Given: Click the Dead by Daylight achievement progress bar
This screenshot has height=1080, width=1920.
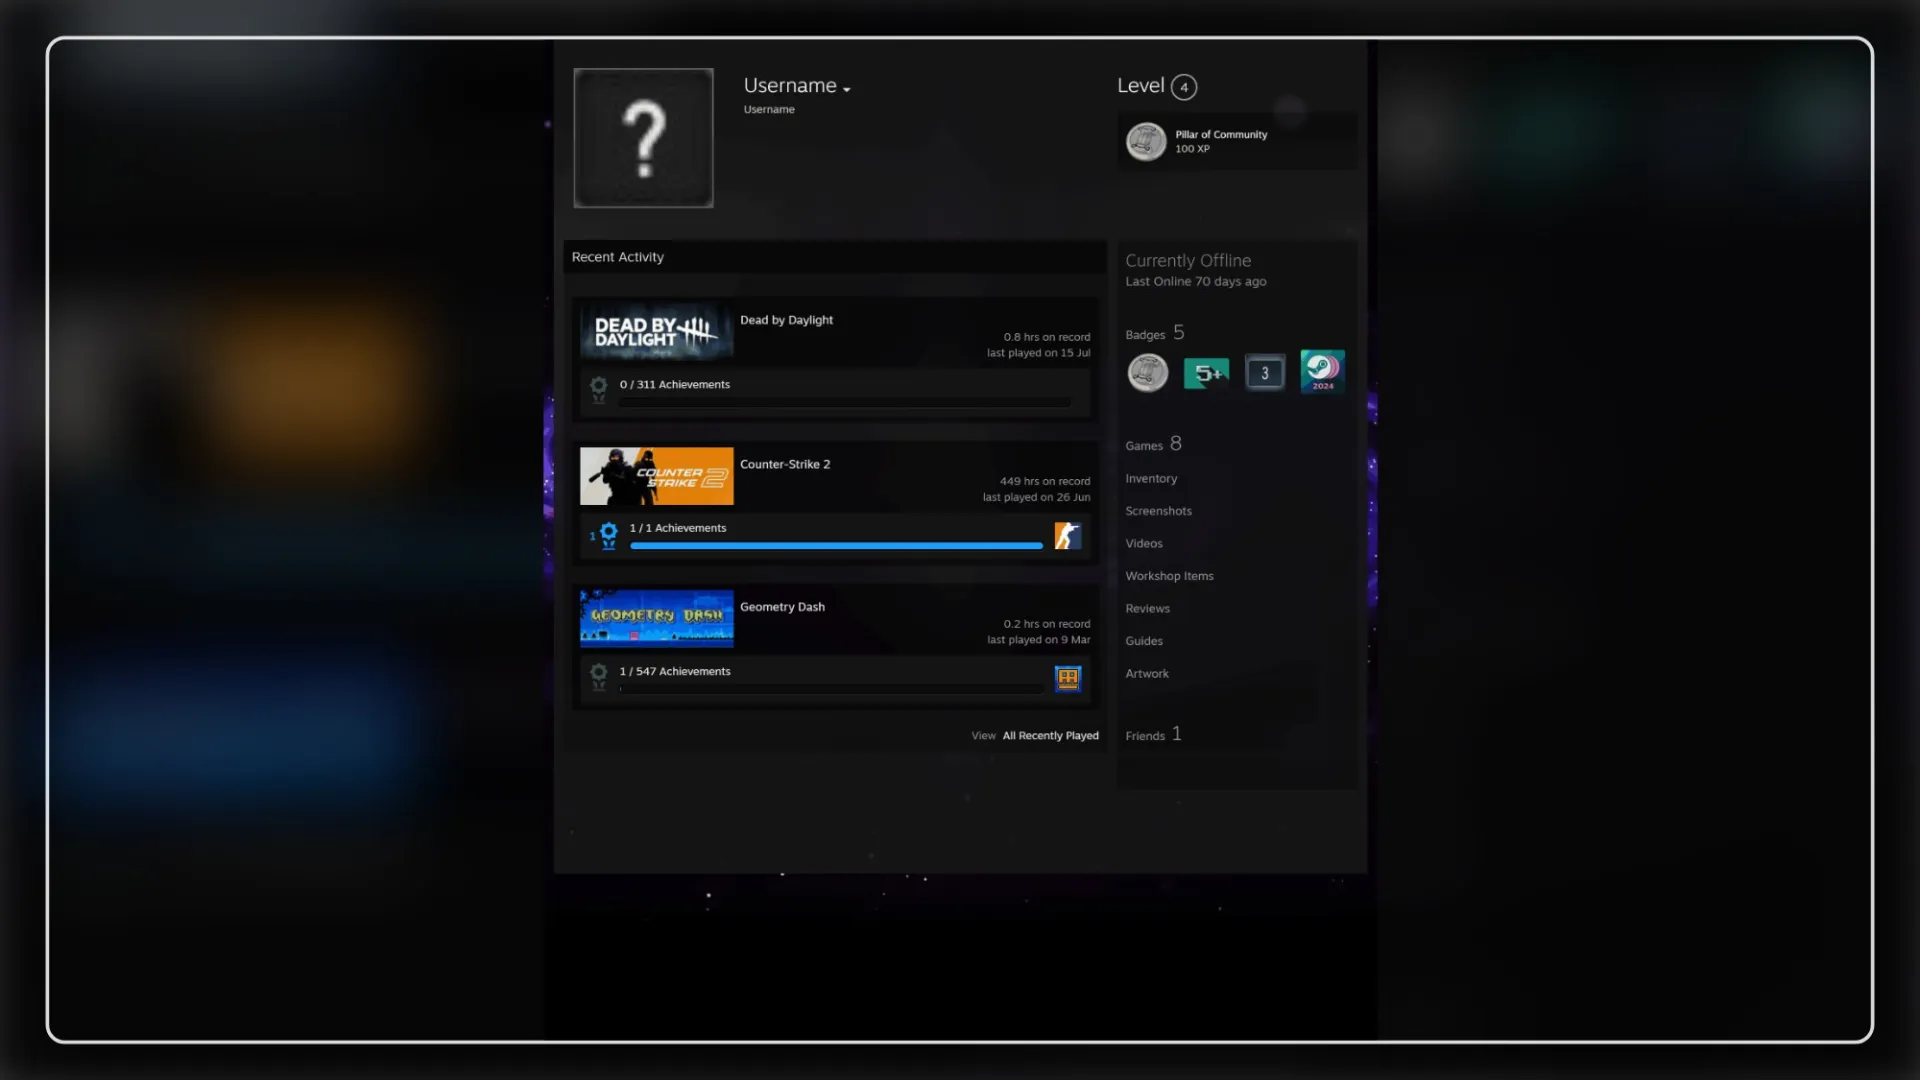Looking at the screenshot, I should 845,402.
